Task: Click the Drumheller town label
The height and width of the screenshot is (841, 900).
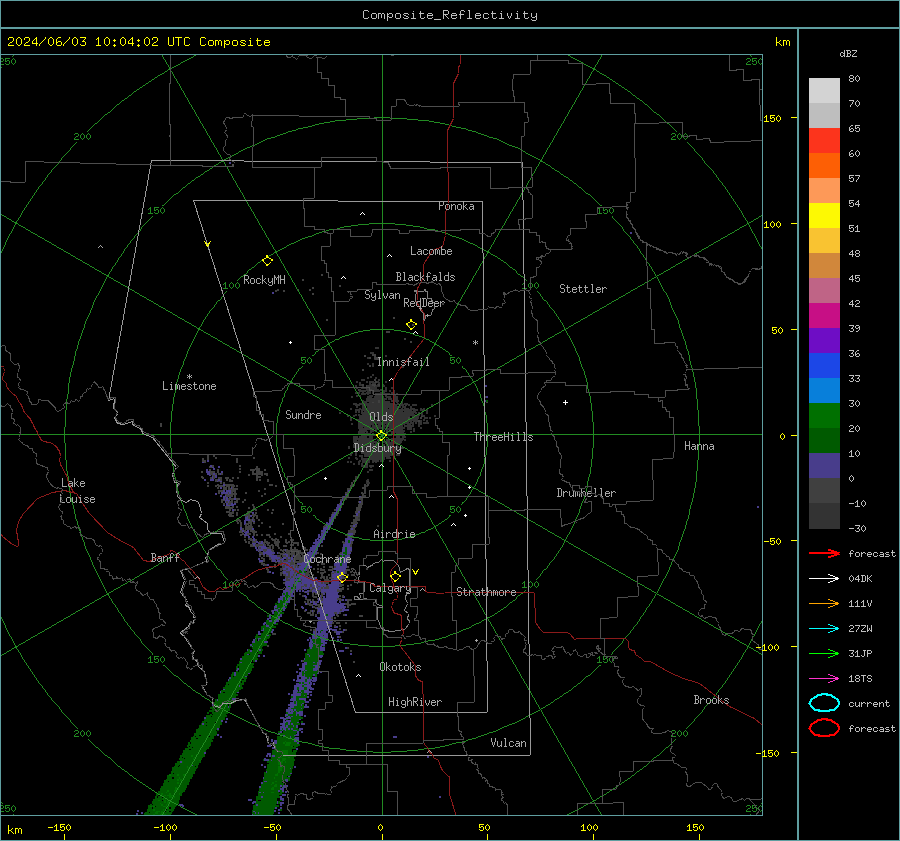Action: [x=586, y=493]
